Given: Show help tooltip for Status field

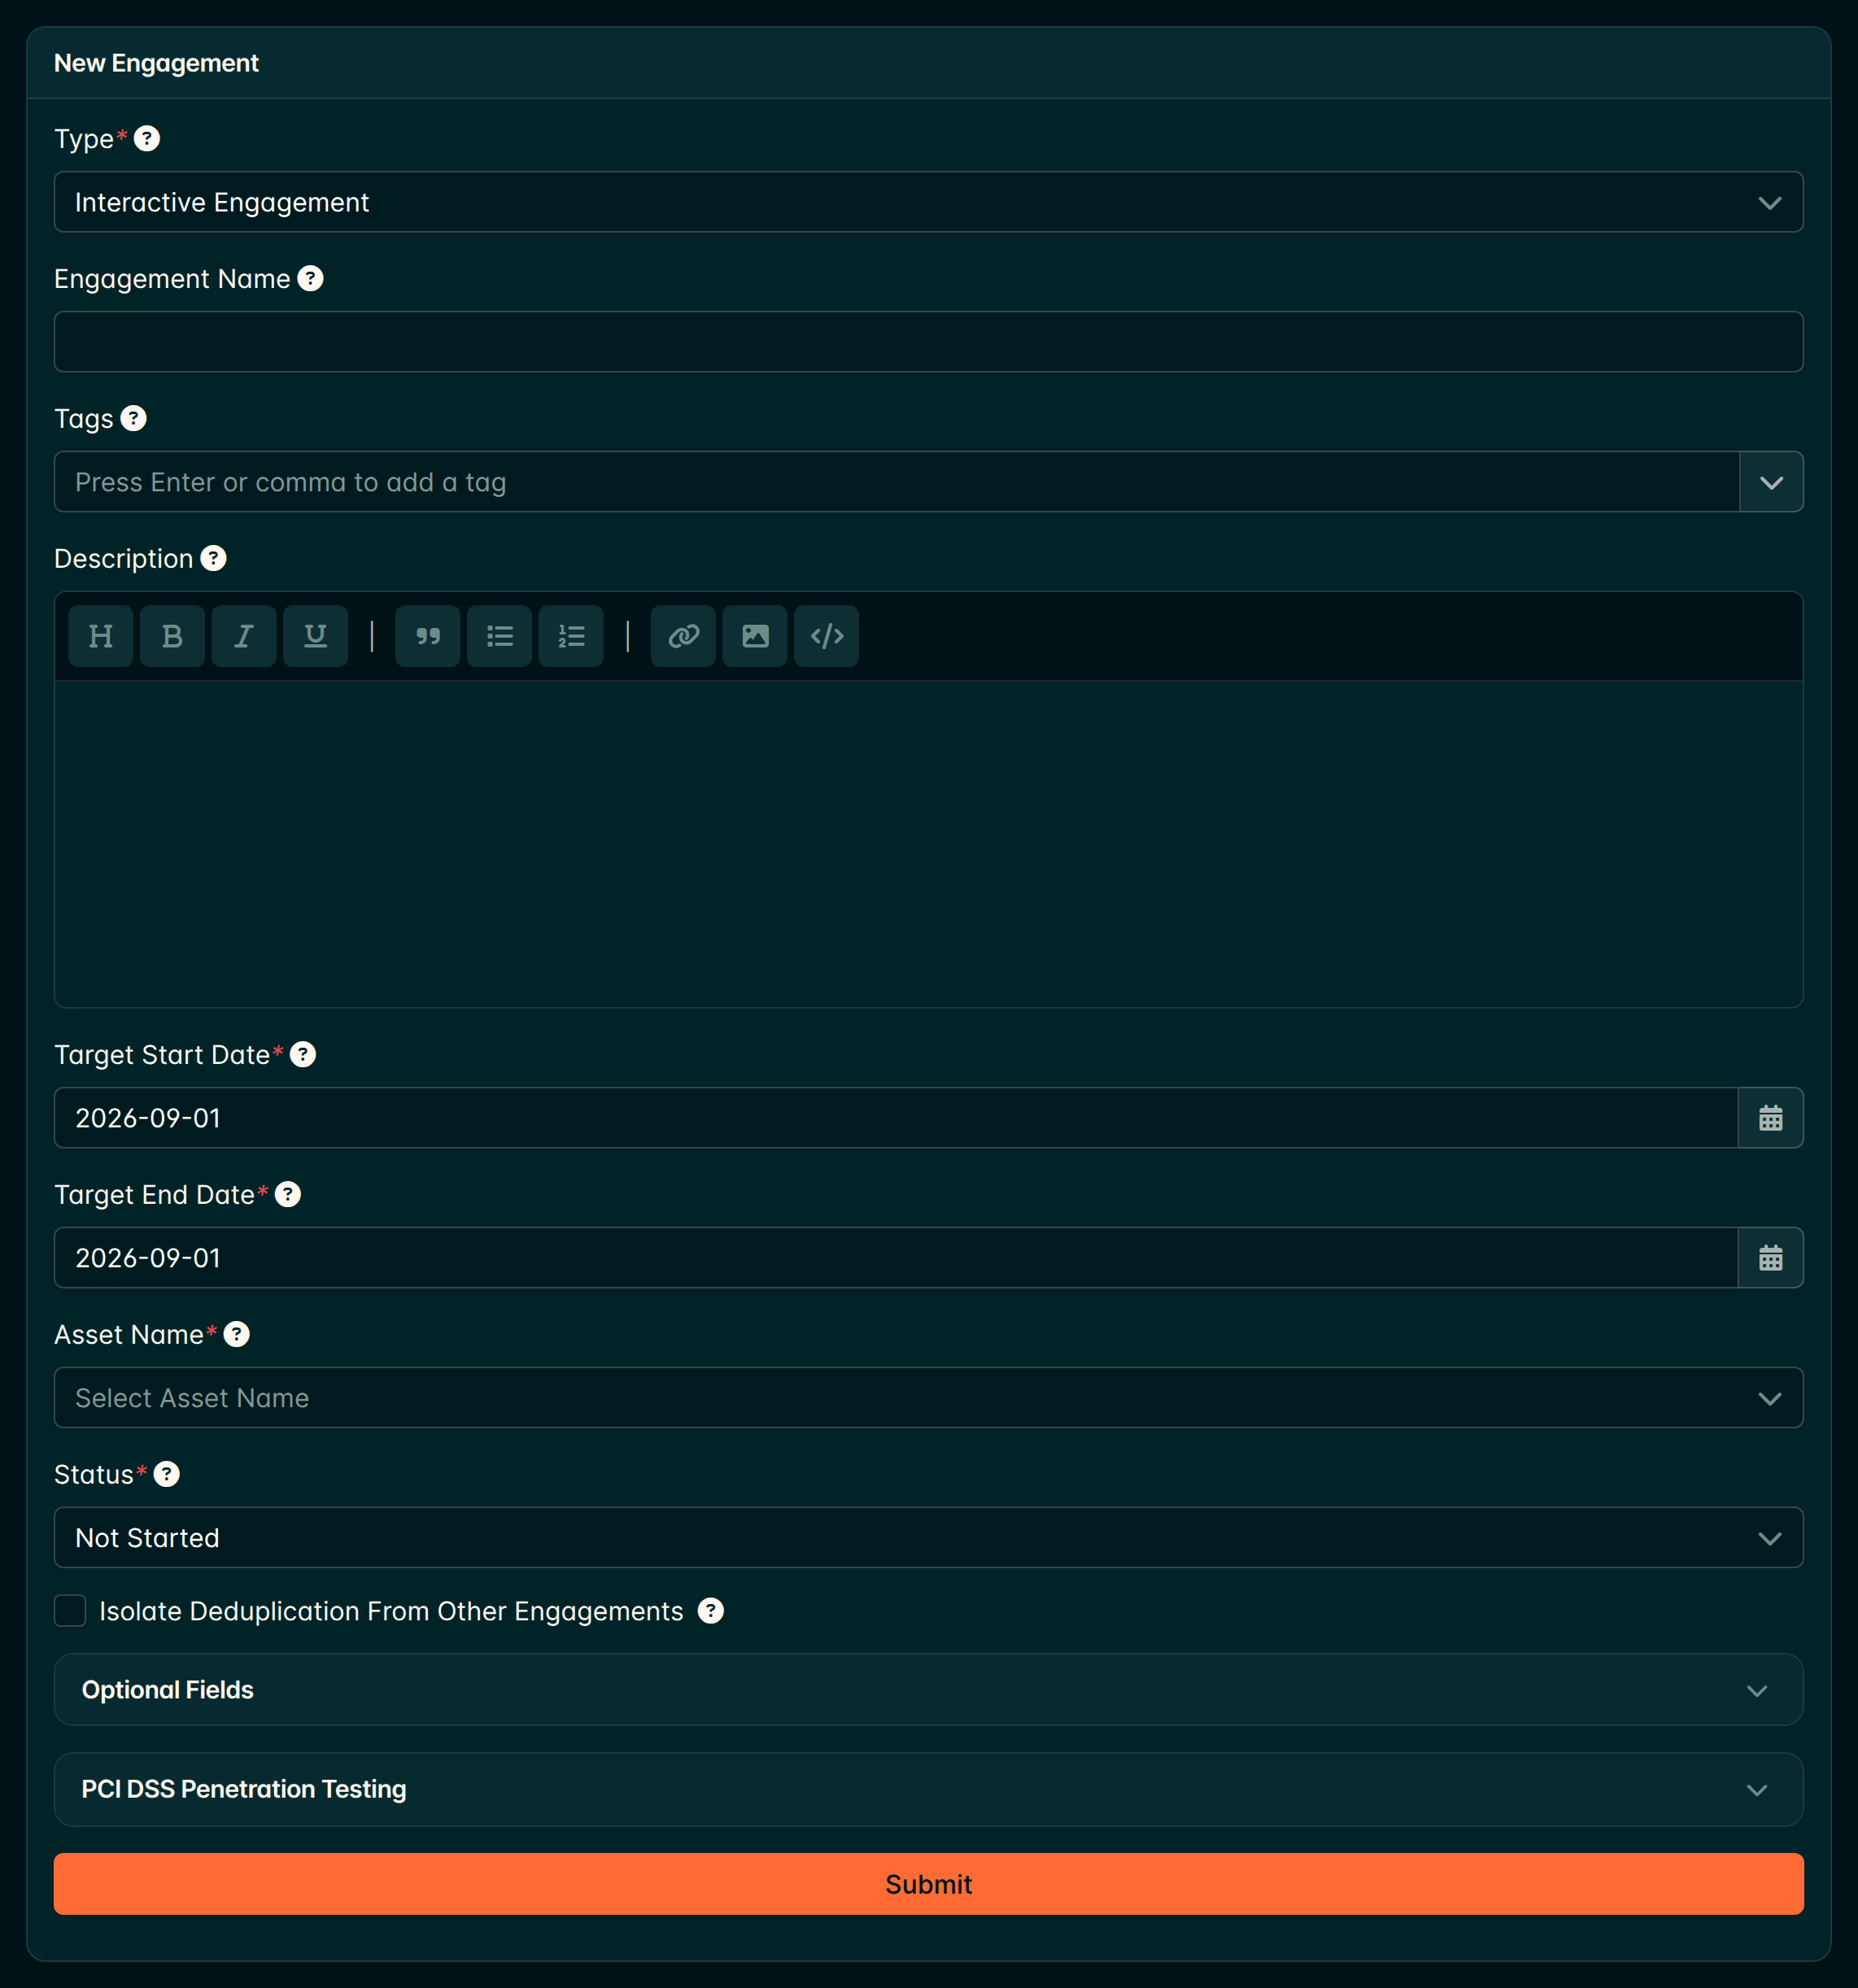Looking at the screenshot, I should pyautogui.click(x=167, y=1474).
